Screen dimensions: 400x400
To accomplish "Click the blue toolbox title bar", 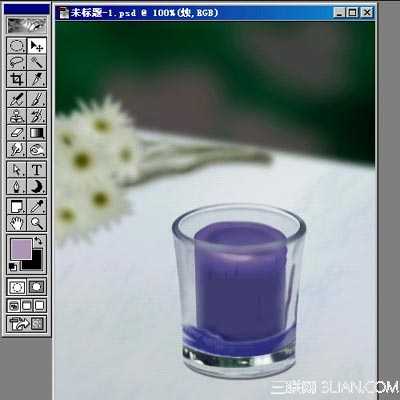I will coord(26,9).
